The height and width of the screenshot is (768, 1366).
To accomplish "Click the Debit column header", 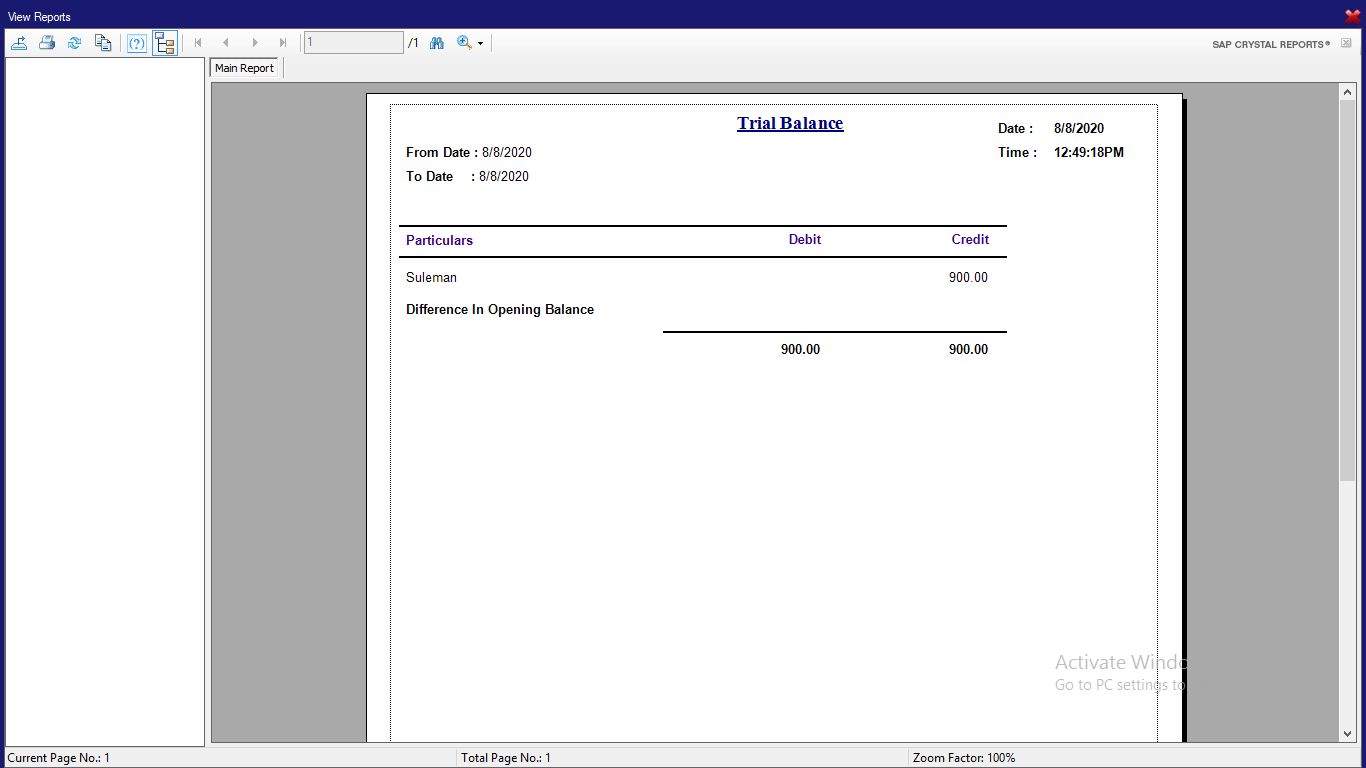I will pos(805,240).
